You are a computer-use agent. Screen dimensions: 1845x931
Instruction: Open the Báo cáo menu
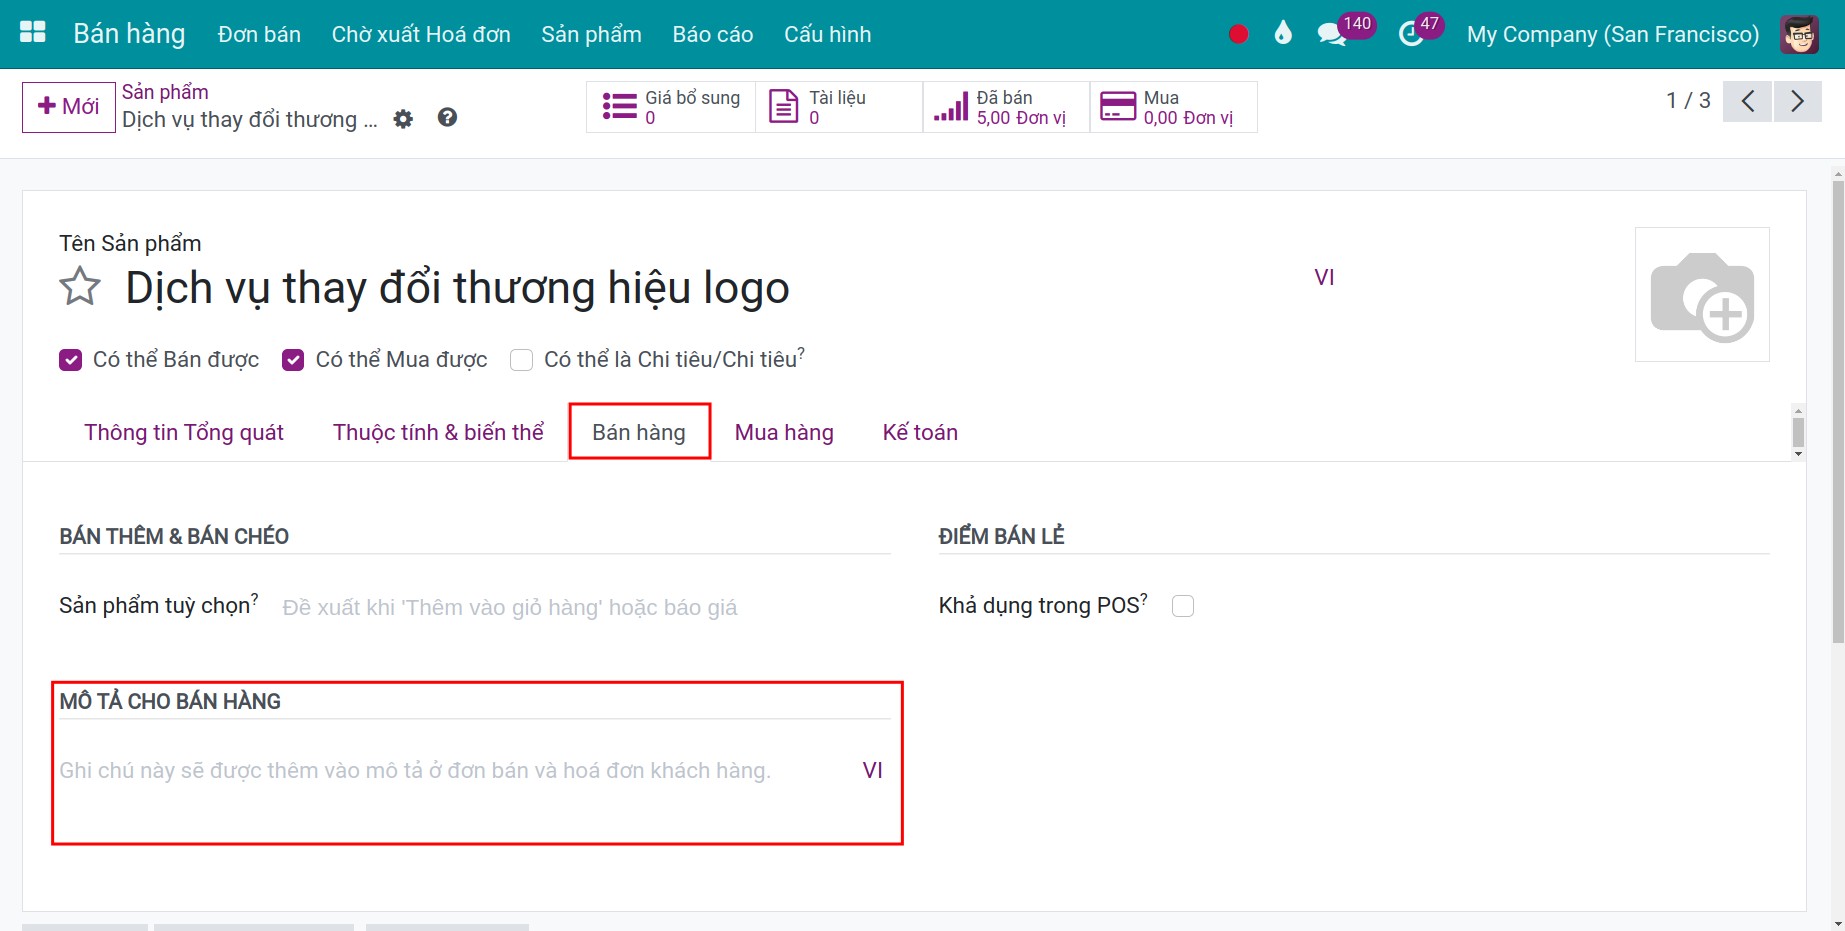[712, 33]
